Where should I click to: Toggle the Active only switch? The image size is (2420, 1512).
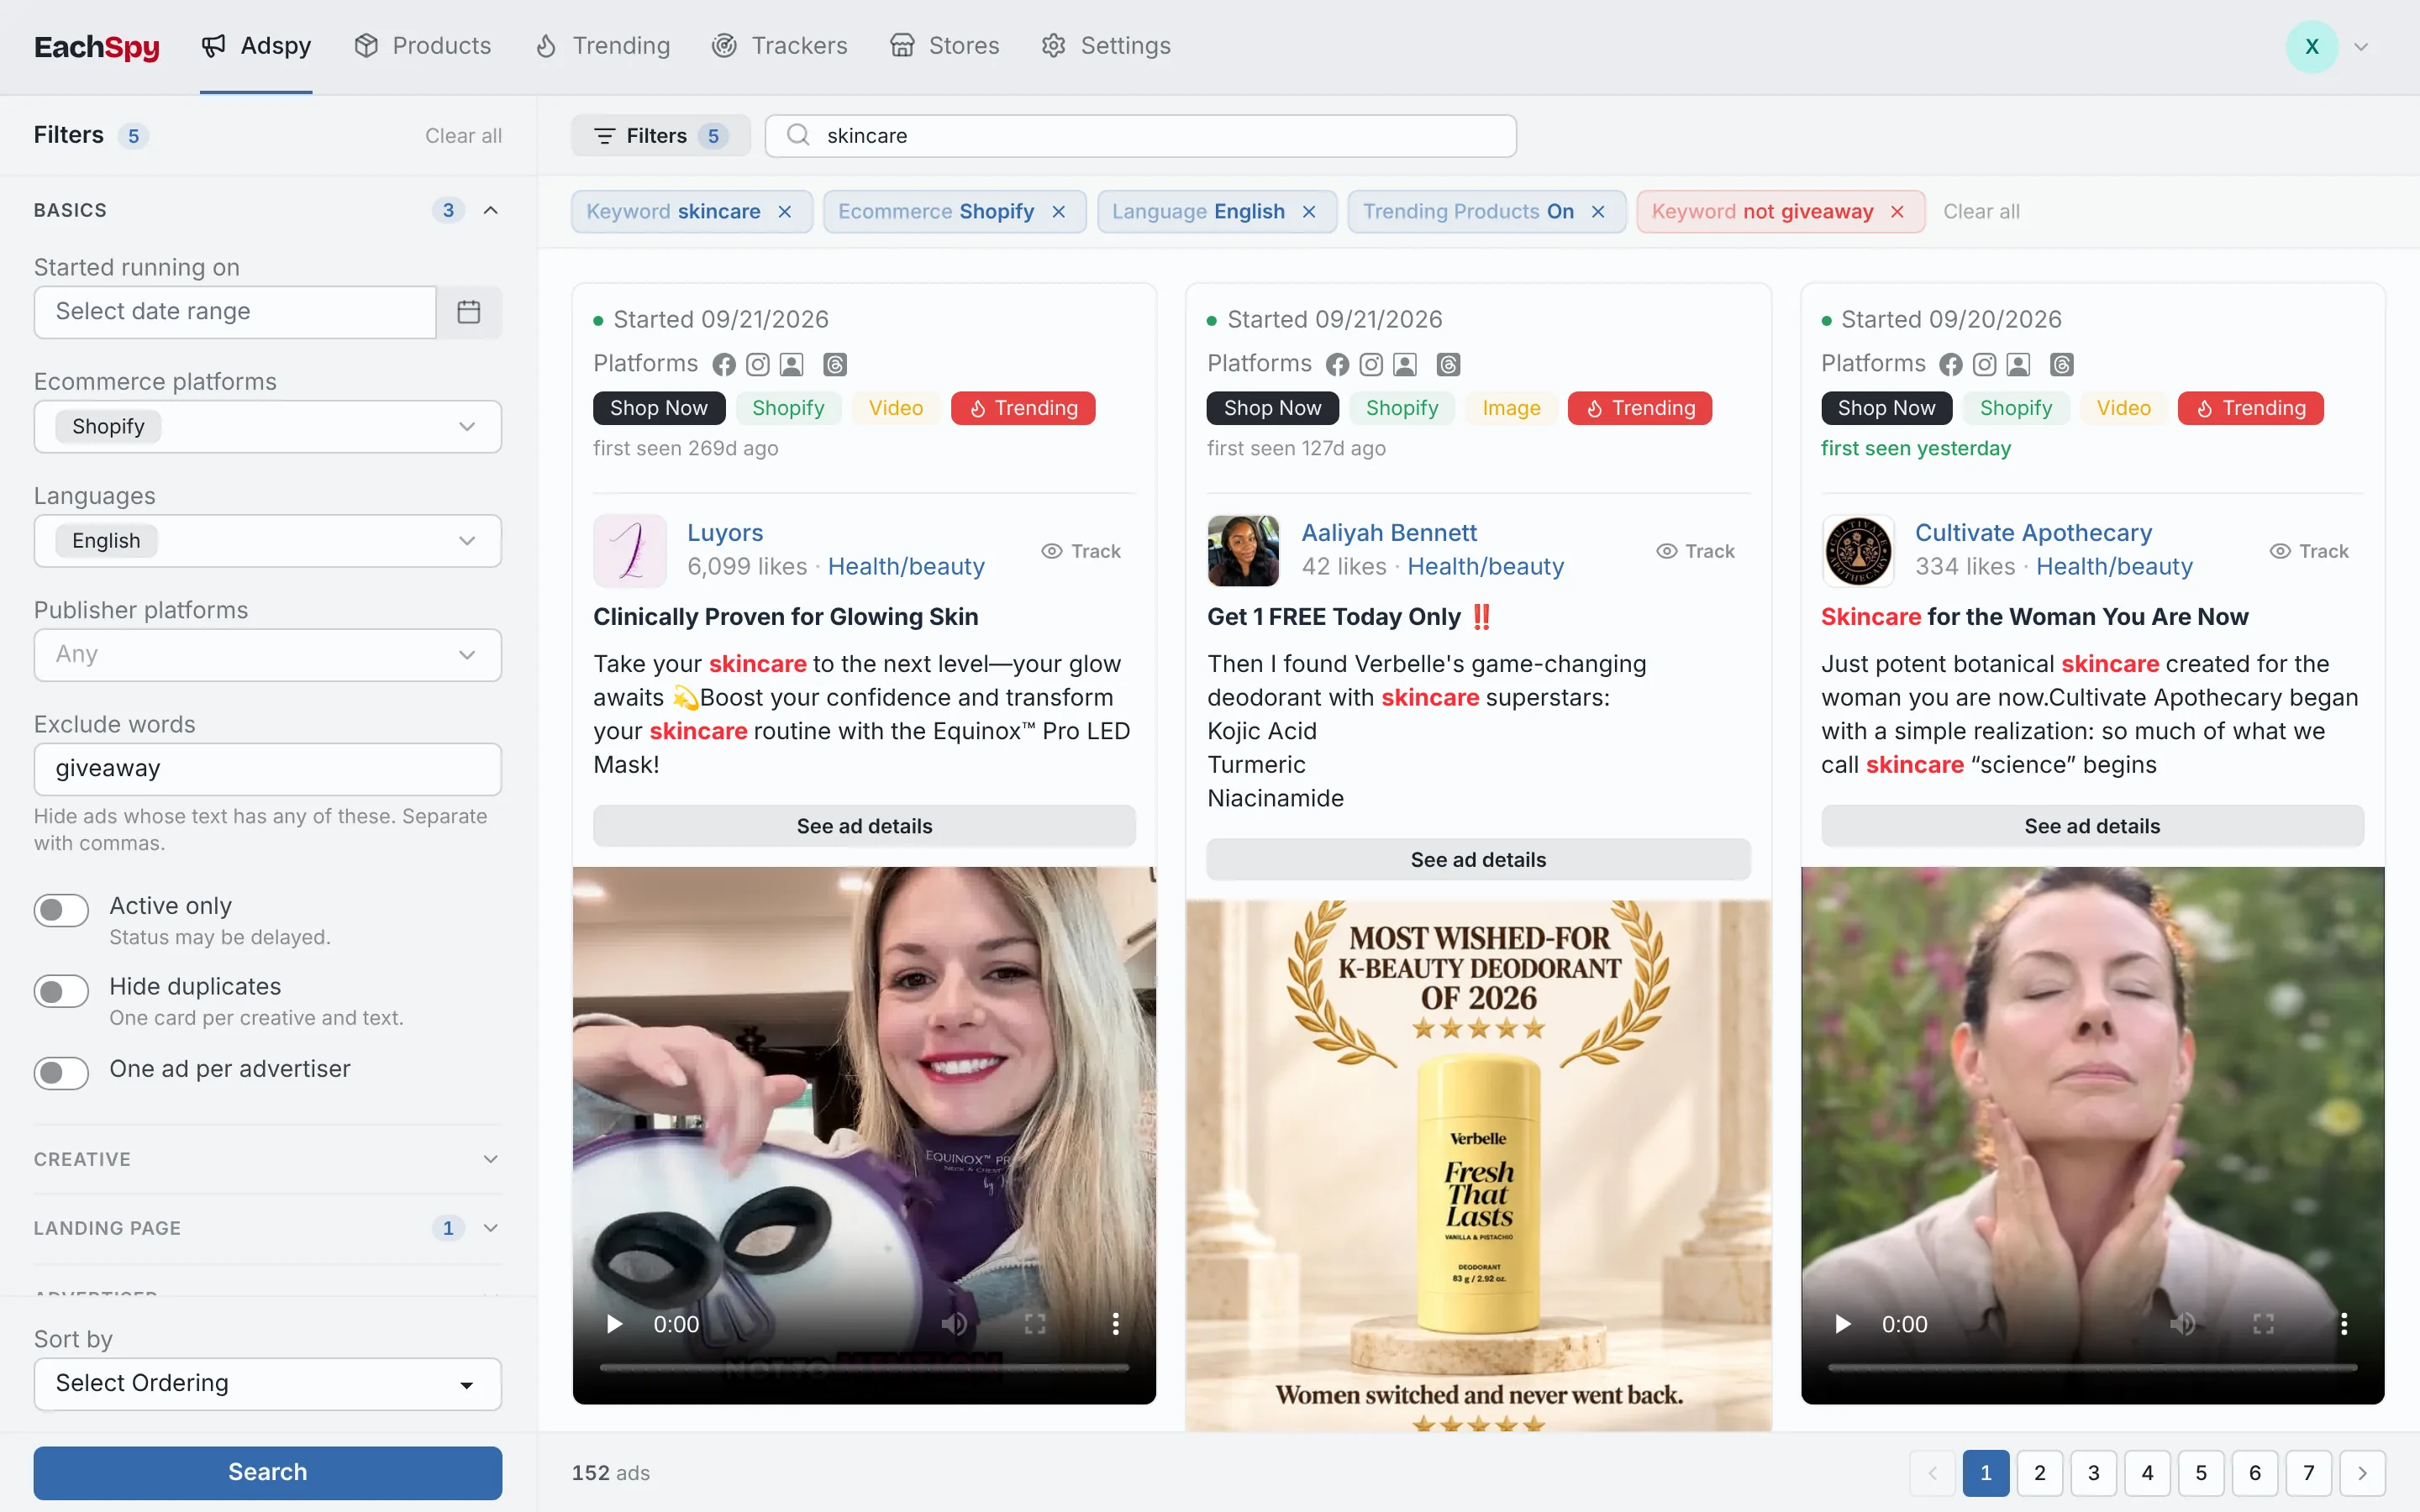coord(61,910)
